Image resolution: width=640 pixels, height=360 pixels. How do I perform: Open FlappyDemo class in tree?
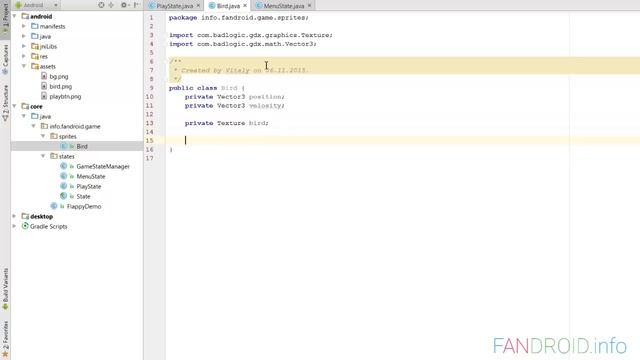[84, 207]
